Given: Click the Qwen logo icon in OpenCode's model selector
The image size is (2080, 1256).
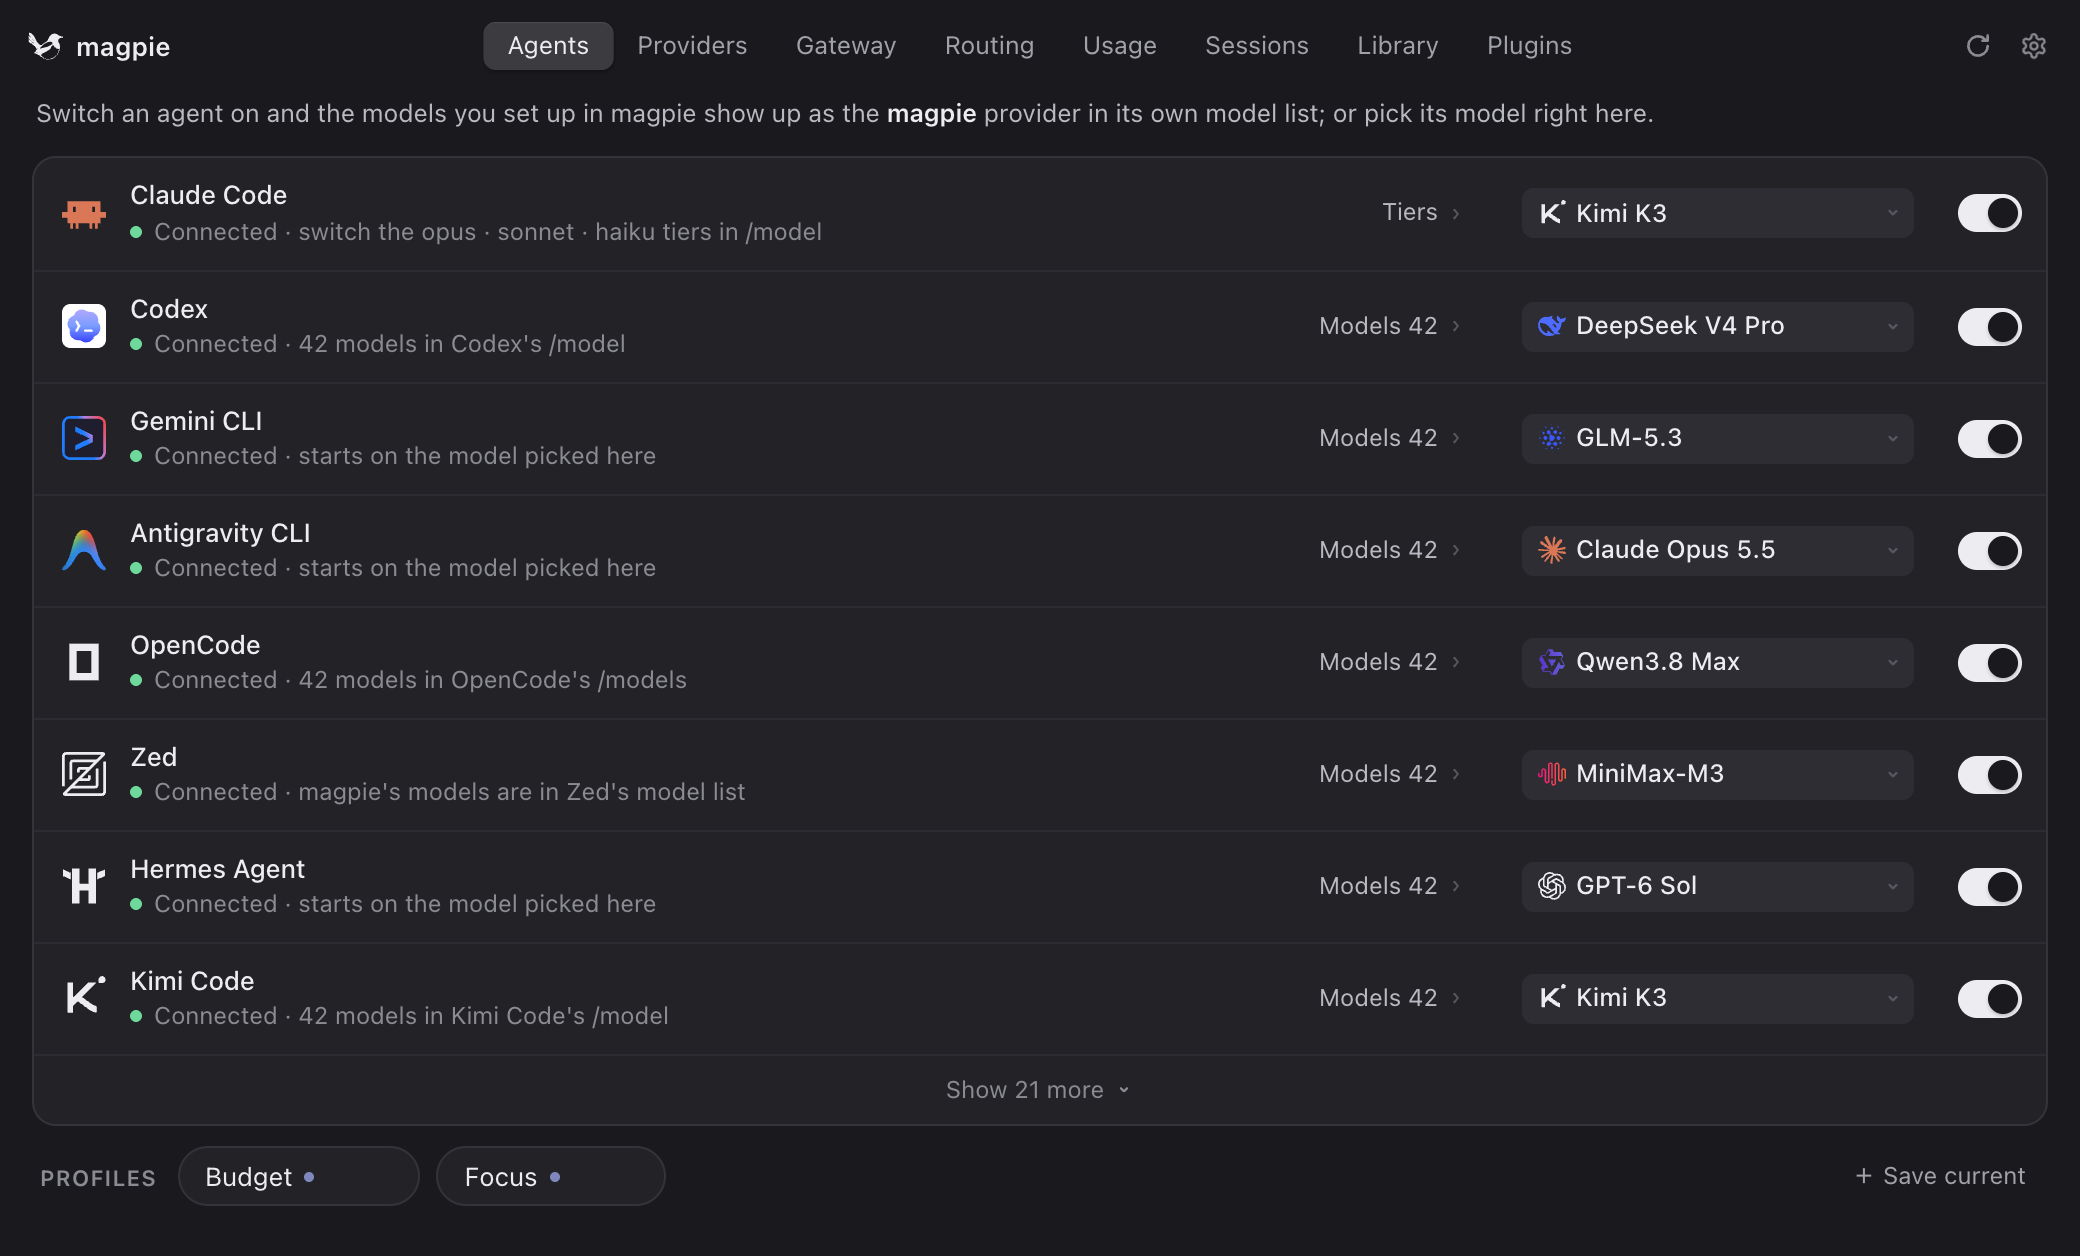Looking at the screenshot, I should click(1551, 662).
